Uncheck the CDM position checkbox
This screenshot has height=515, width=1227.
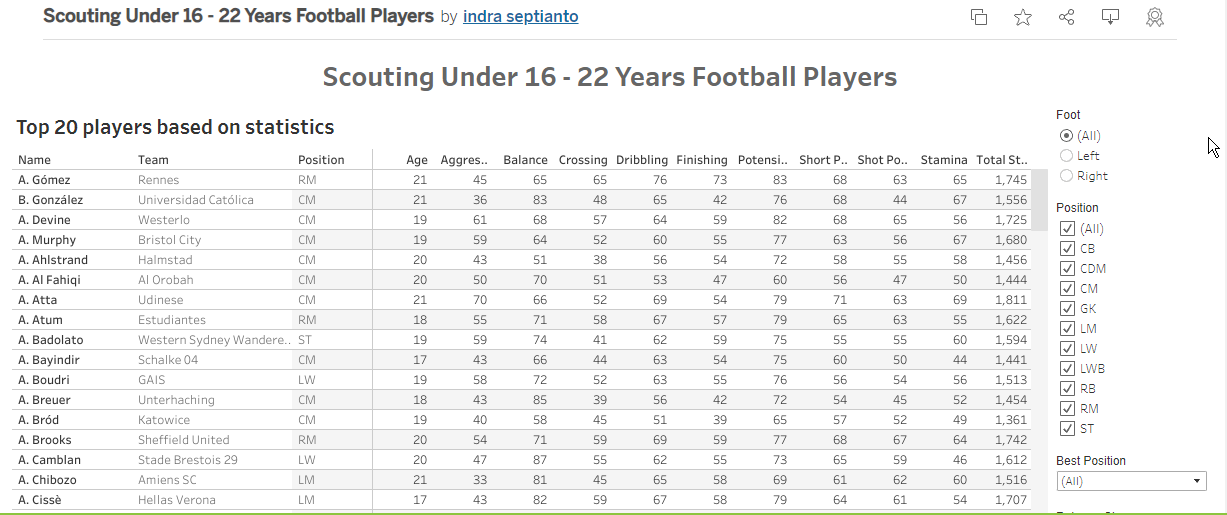pyautogui.click(x=1067, y=269)
